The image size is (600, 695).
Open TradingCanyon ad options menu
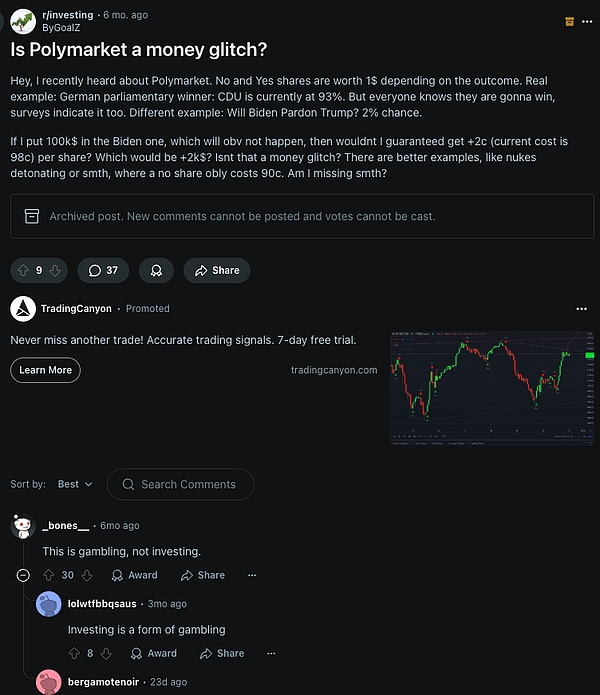[582, 309]
